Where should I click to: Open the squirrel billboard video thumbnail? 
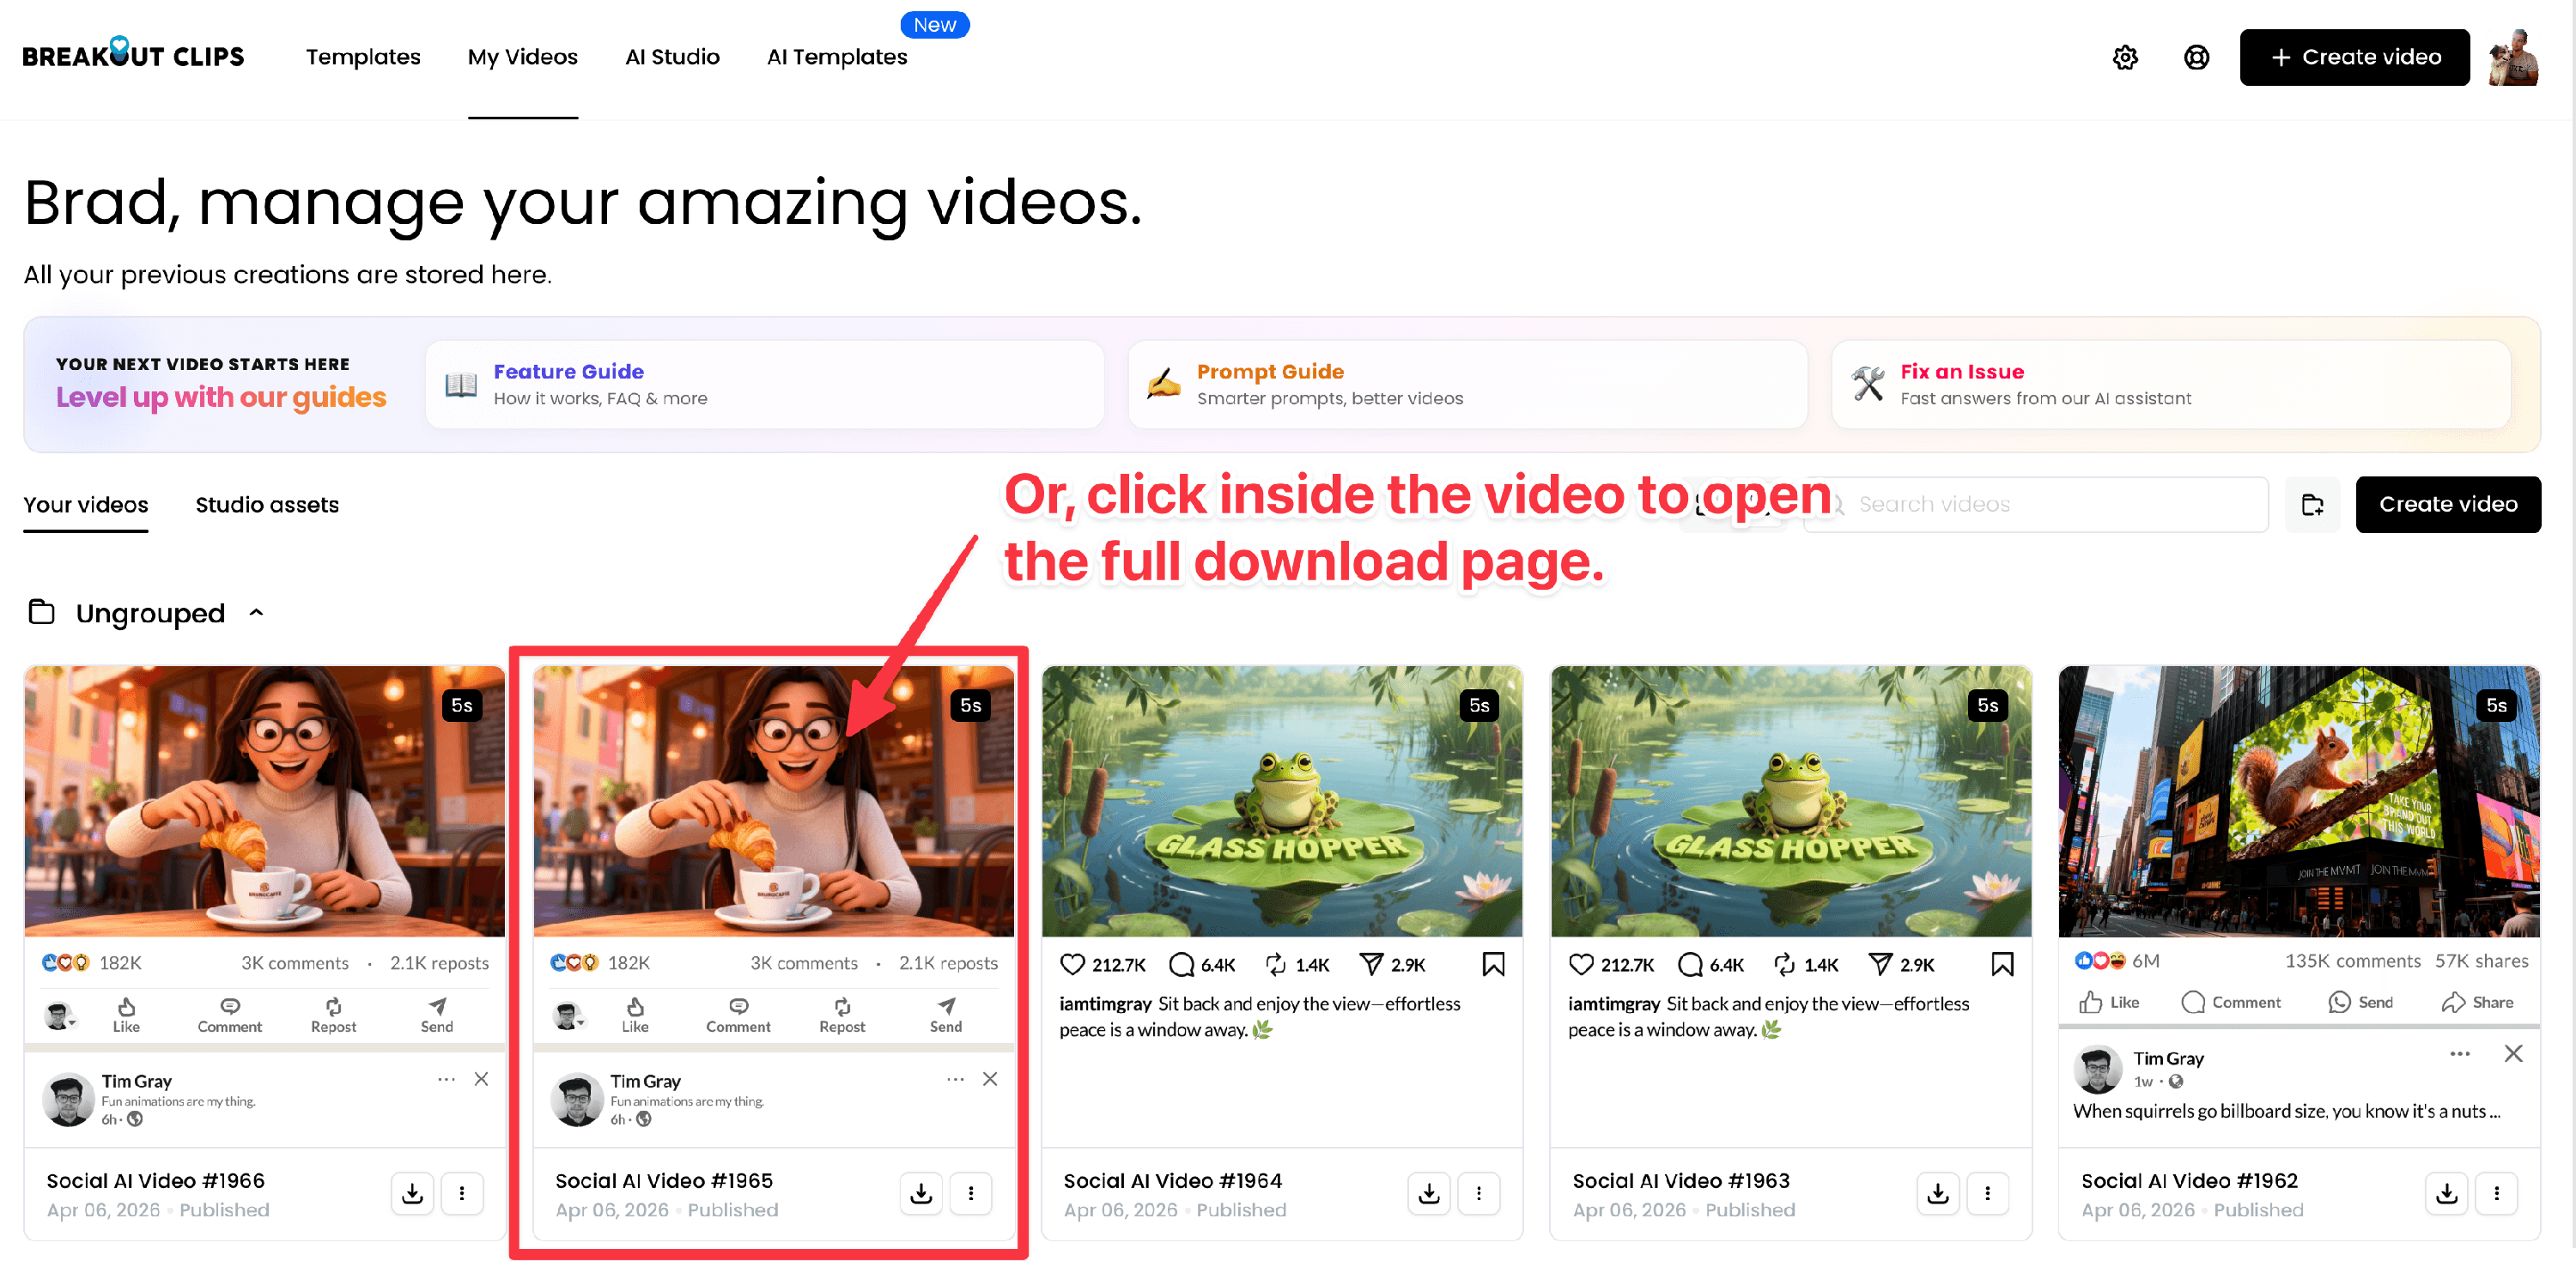pos(2298,800)
